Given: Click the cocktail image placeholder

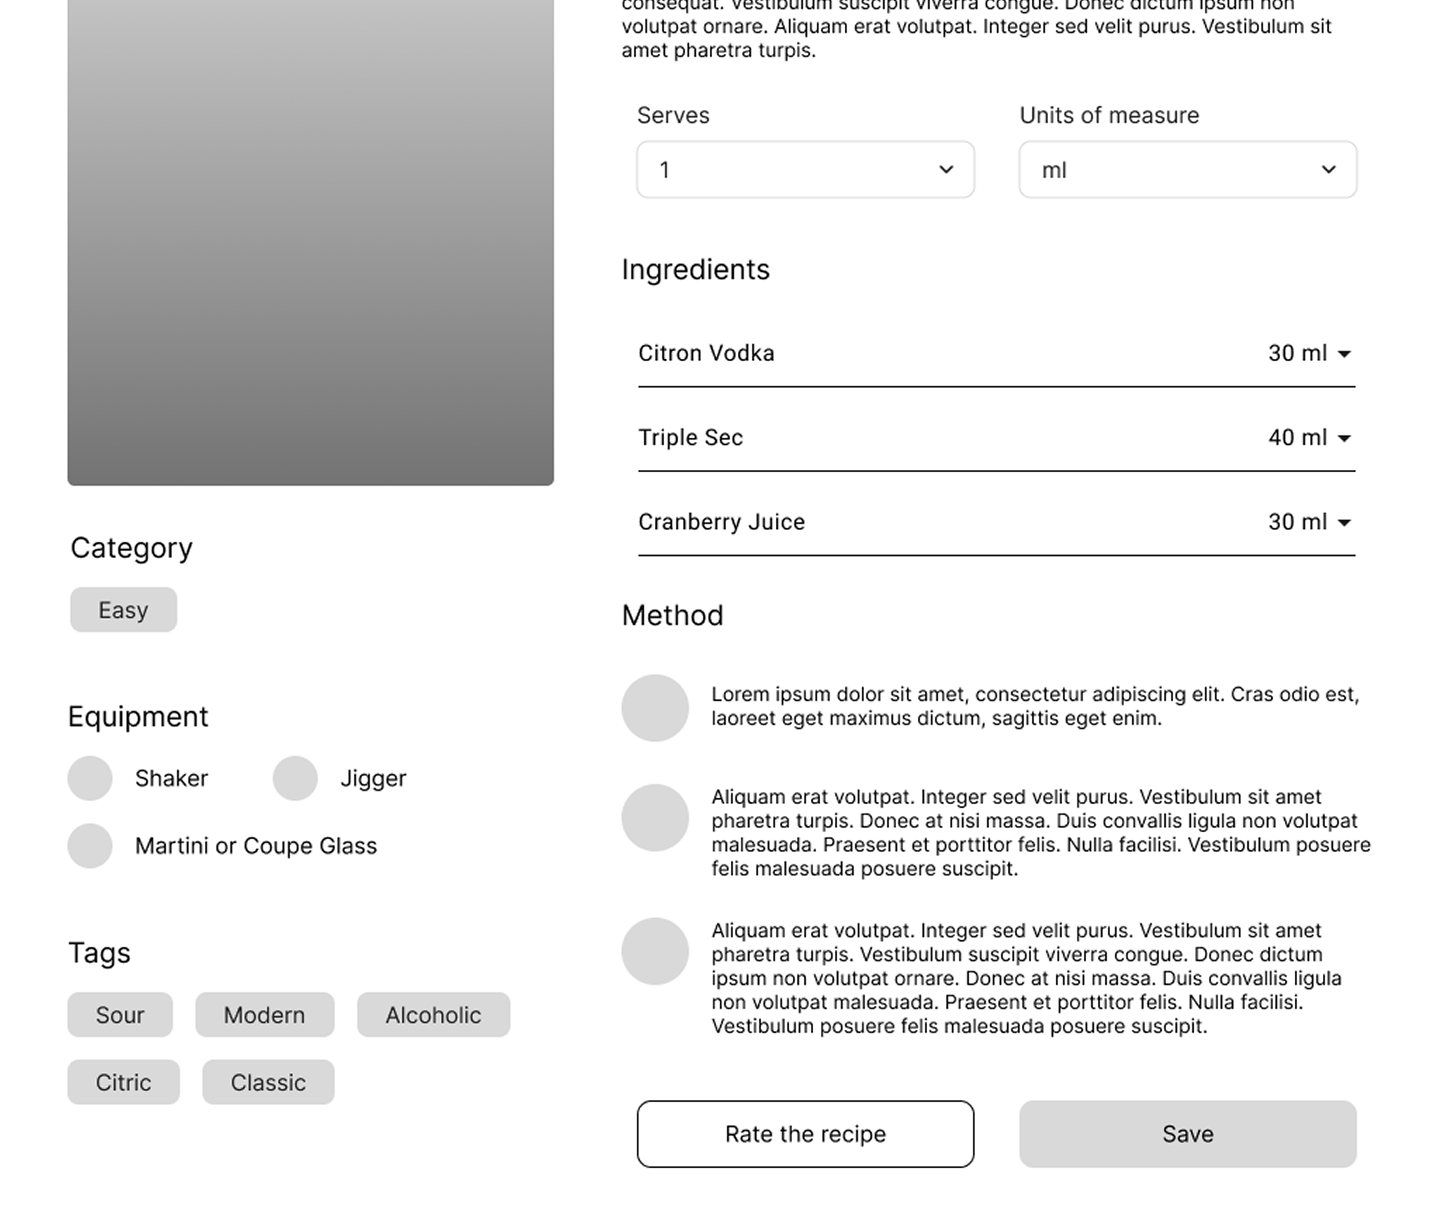Looking at the screenshot, I should click(x=310, y=240).
